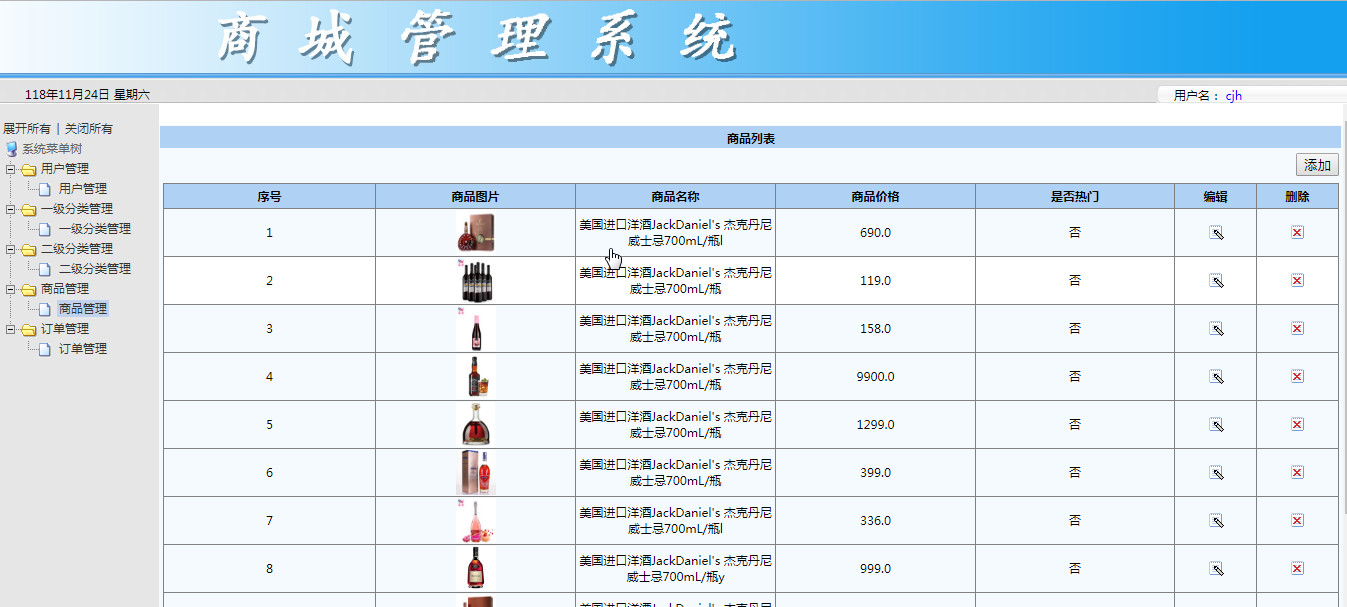Select 系统菜单树 root label
The width and height of the screenshot is (1347, 607).
pos(52,149)
